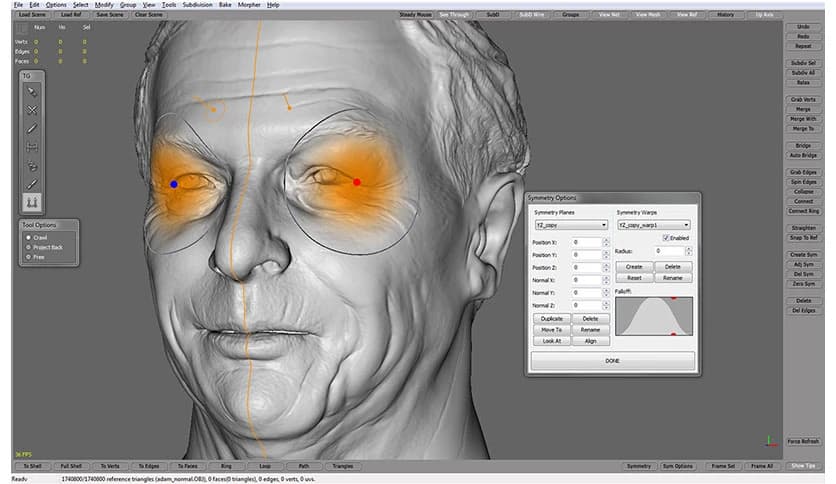
Task: Click the Position X input field
Action: click(x=588, y=242)
